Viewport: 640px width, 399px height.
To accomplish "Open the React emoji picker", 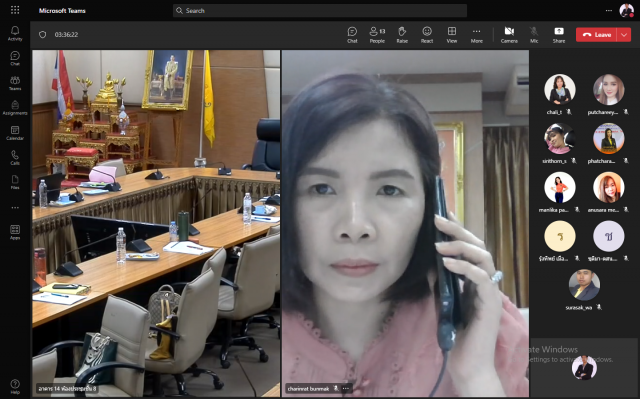I will tap(427, 35).
